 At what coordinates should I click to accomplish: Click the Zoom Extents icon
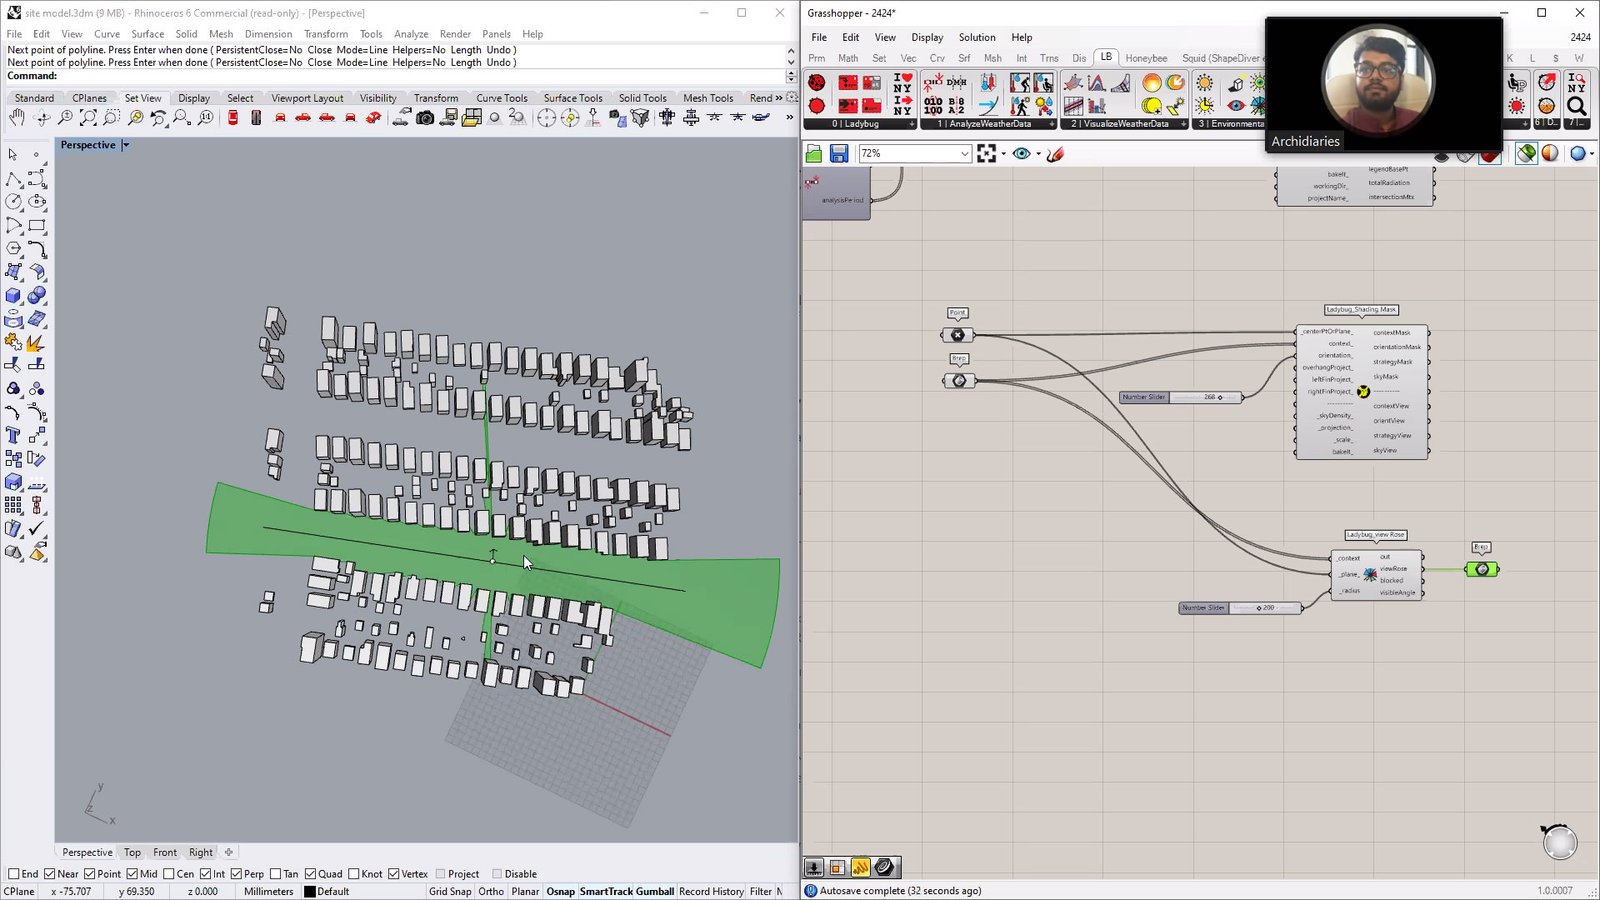pyautogui.click(x=88, y=118)
